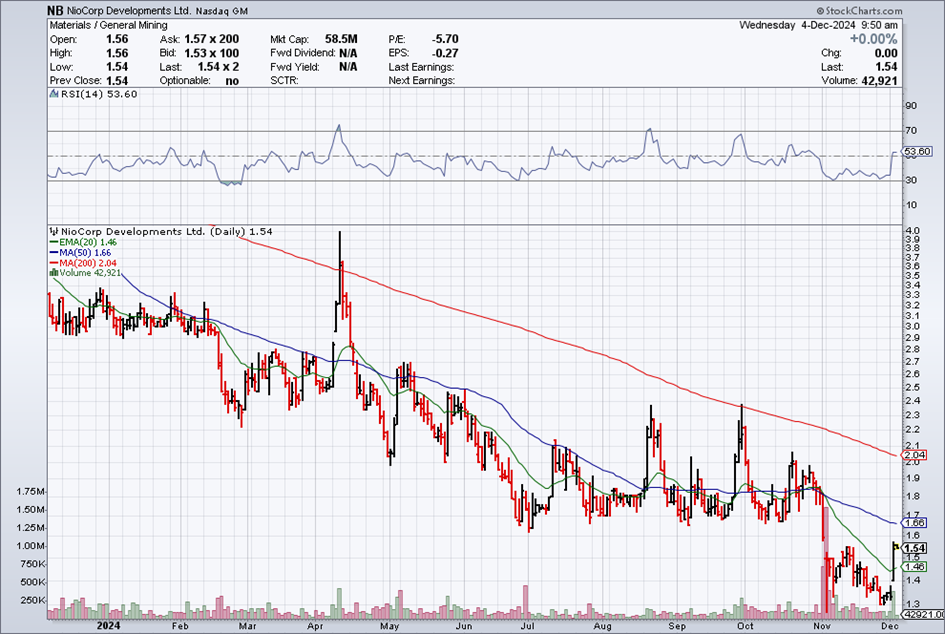Screen dimensions: 945x634
Task: Click the Fwd Dividend value N/A
Action: point(348,53)
